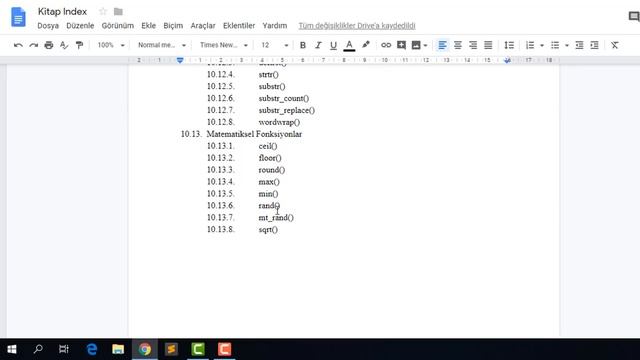Click the substr_replace() entry
The width and height of the screenshot is (640, 360).
287,110
